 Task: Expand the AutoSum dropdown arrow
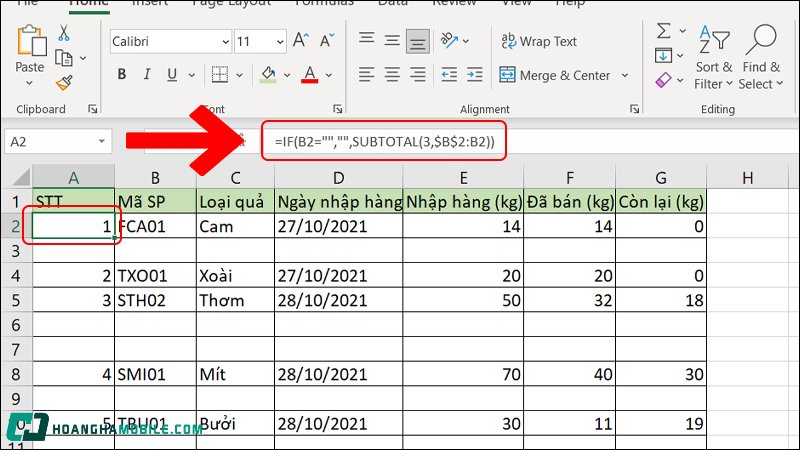pos(683,31)
